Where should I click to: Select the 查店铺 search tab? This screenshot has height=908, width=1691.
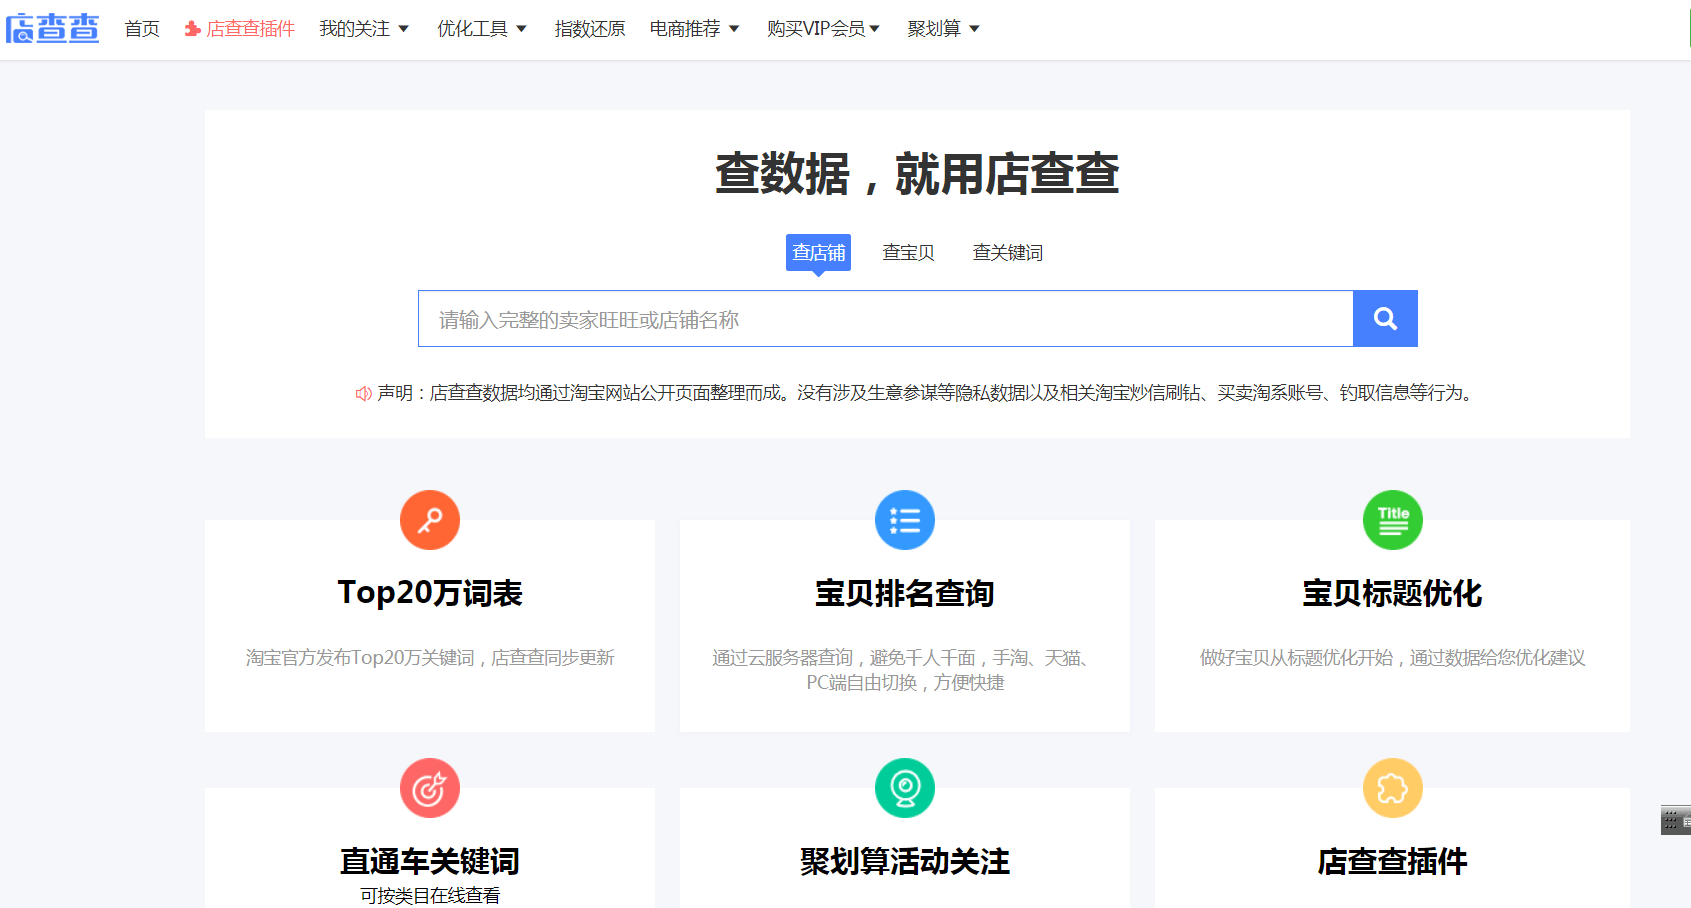point(818,253)
